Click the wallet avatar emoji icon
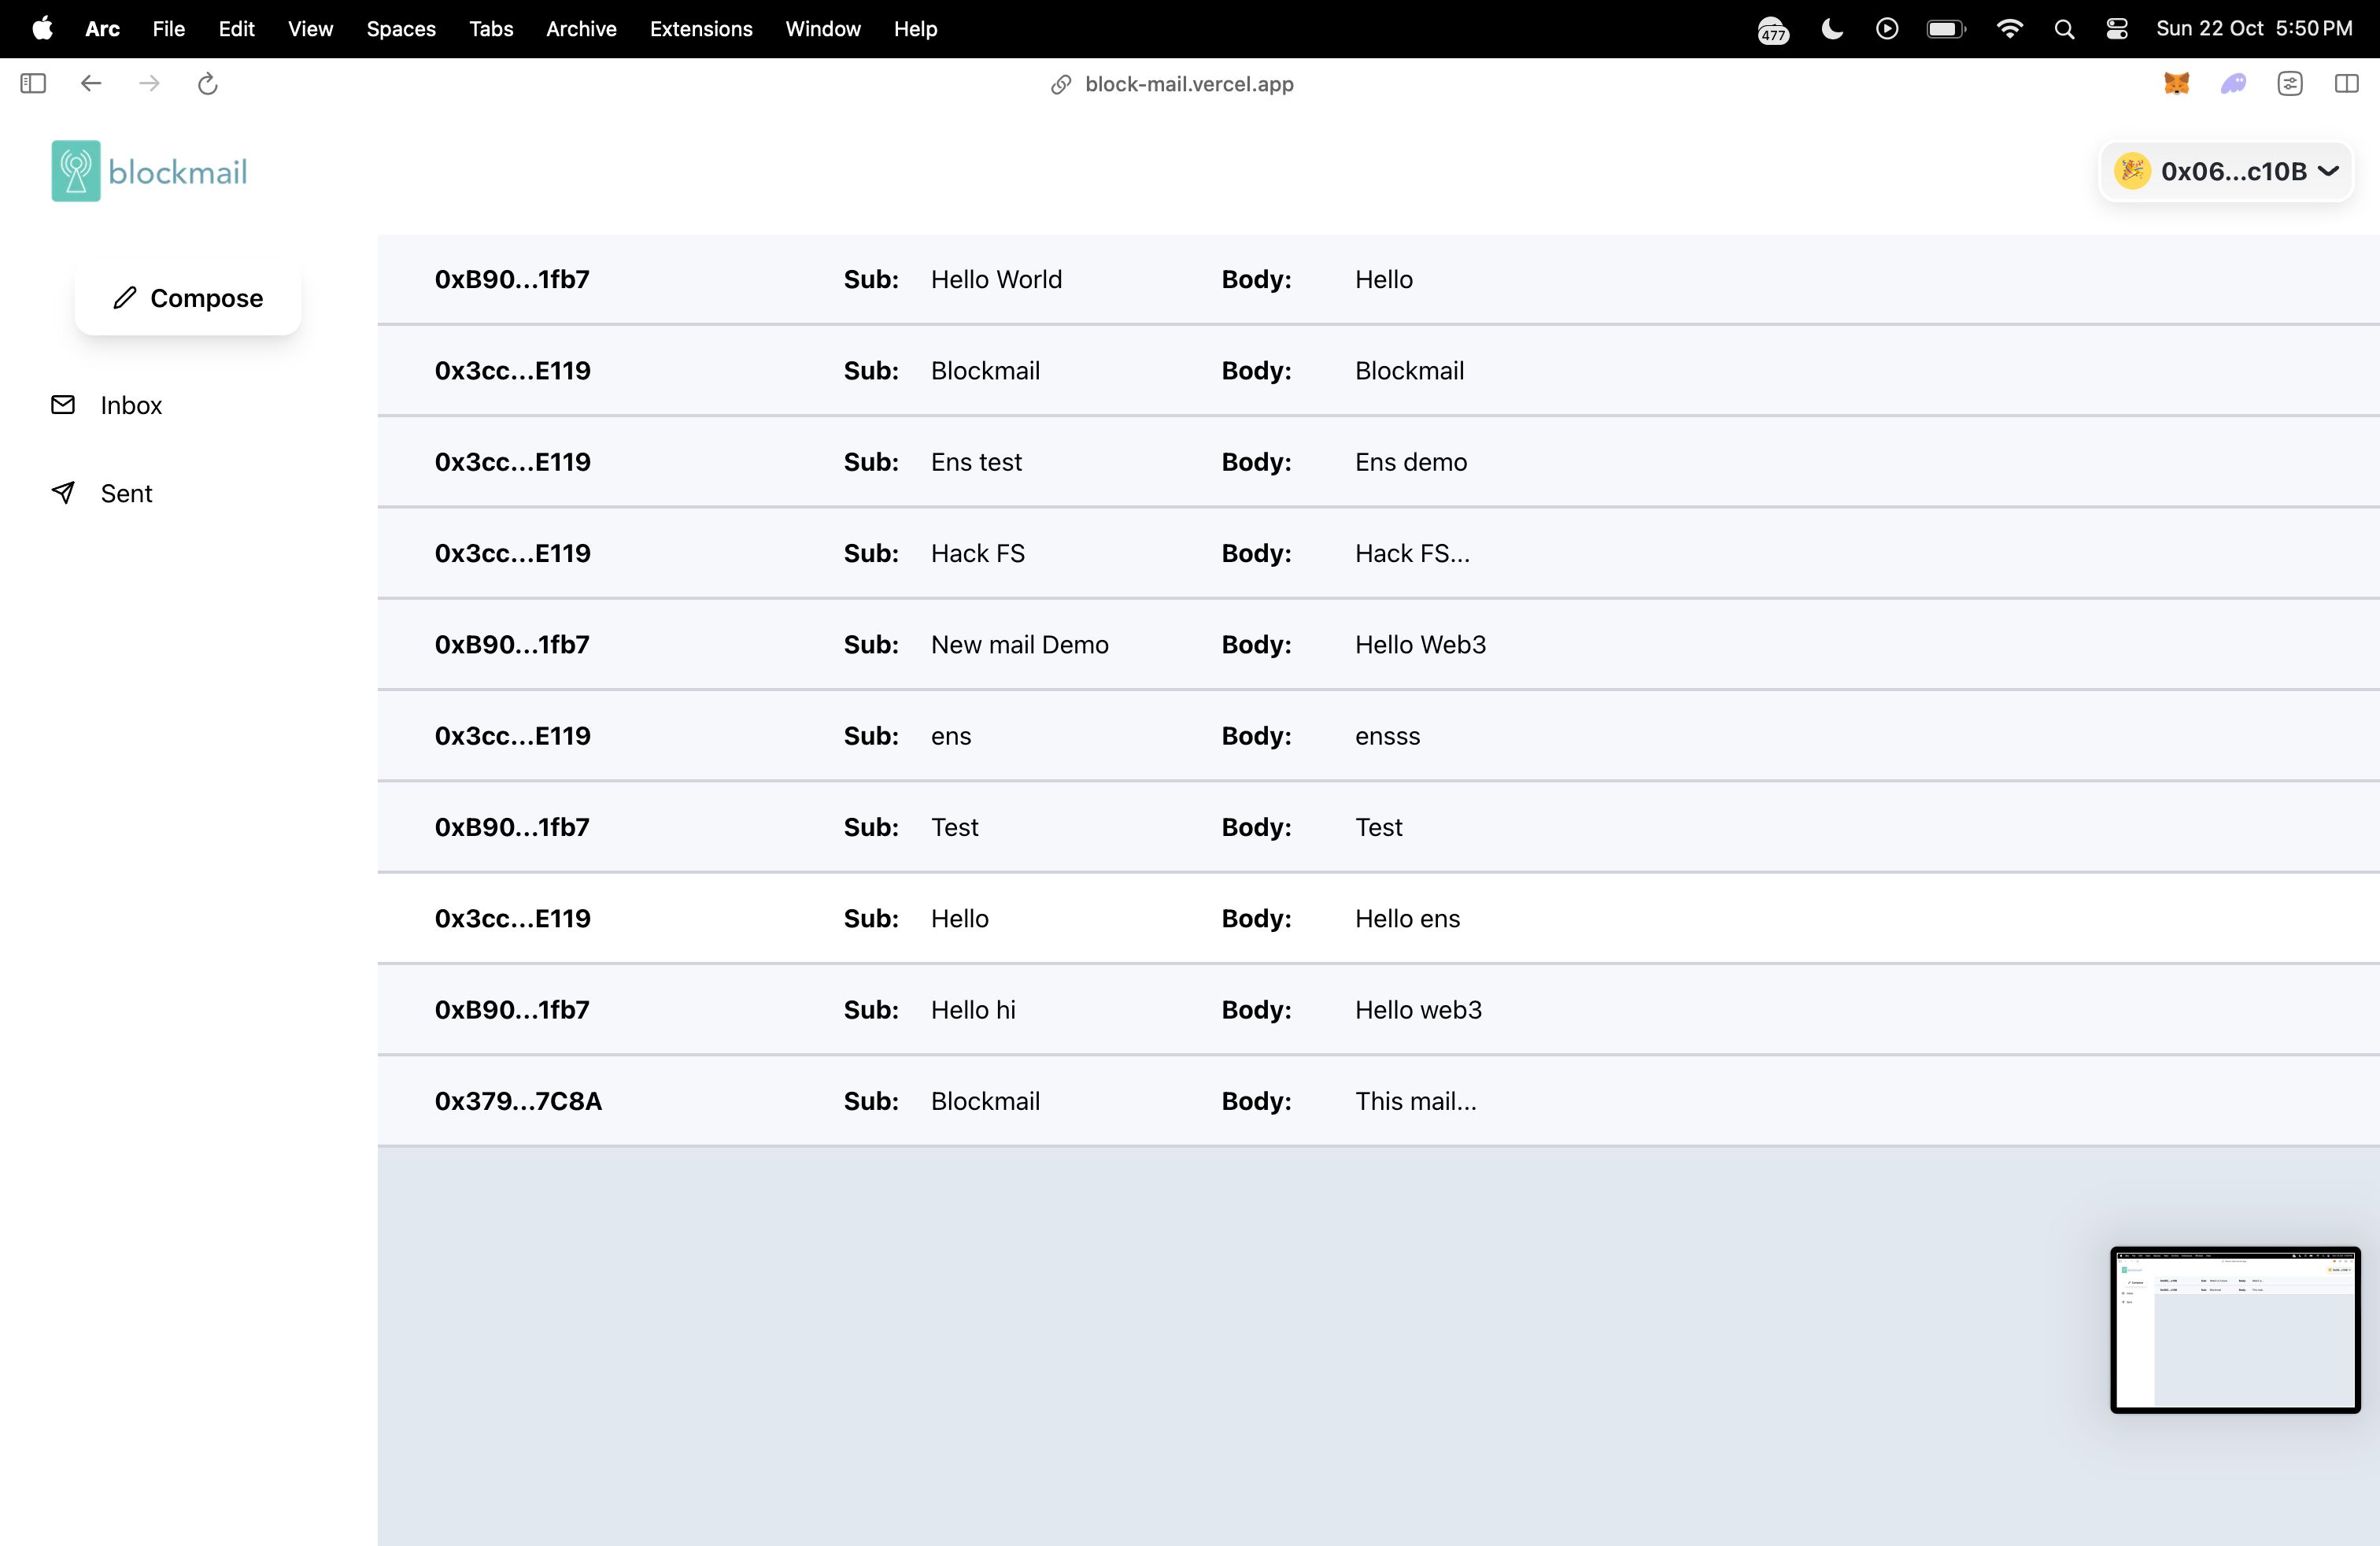2380x1546 pixels. tap(2132, 171)
